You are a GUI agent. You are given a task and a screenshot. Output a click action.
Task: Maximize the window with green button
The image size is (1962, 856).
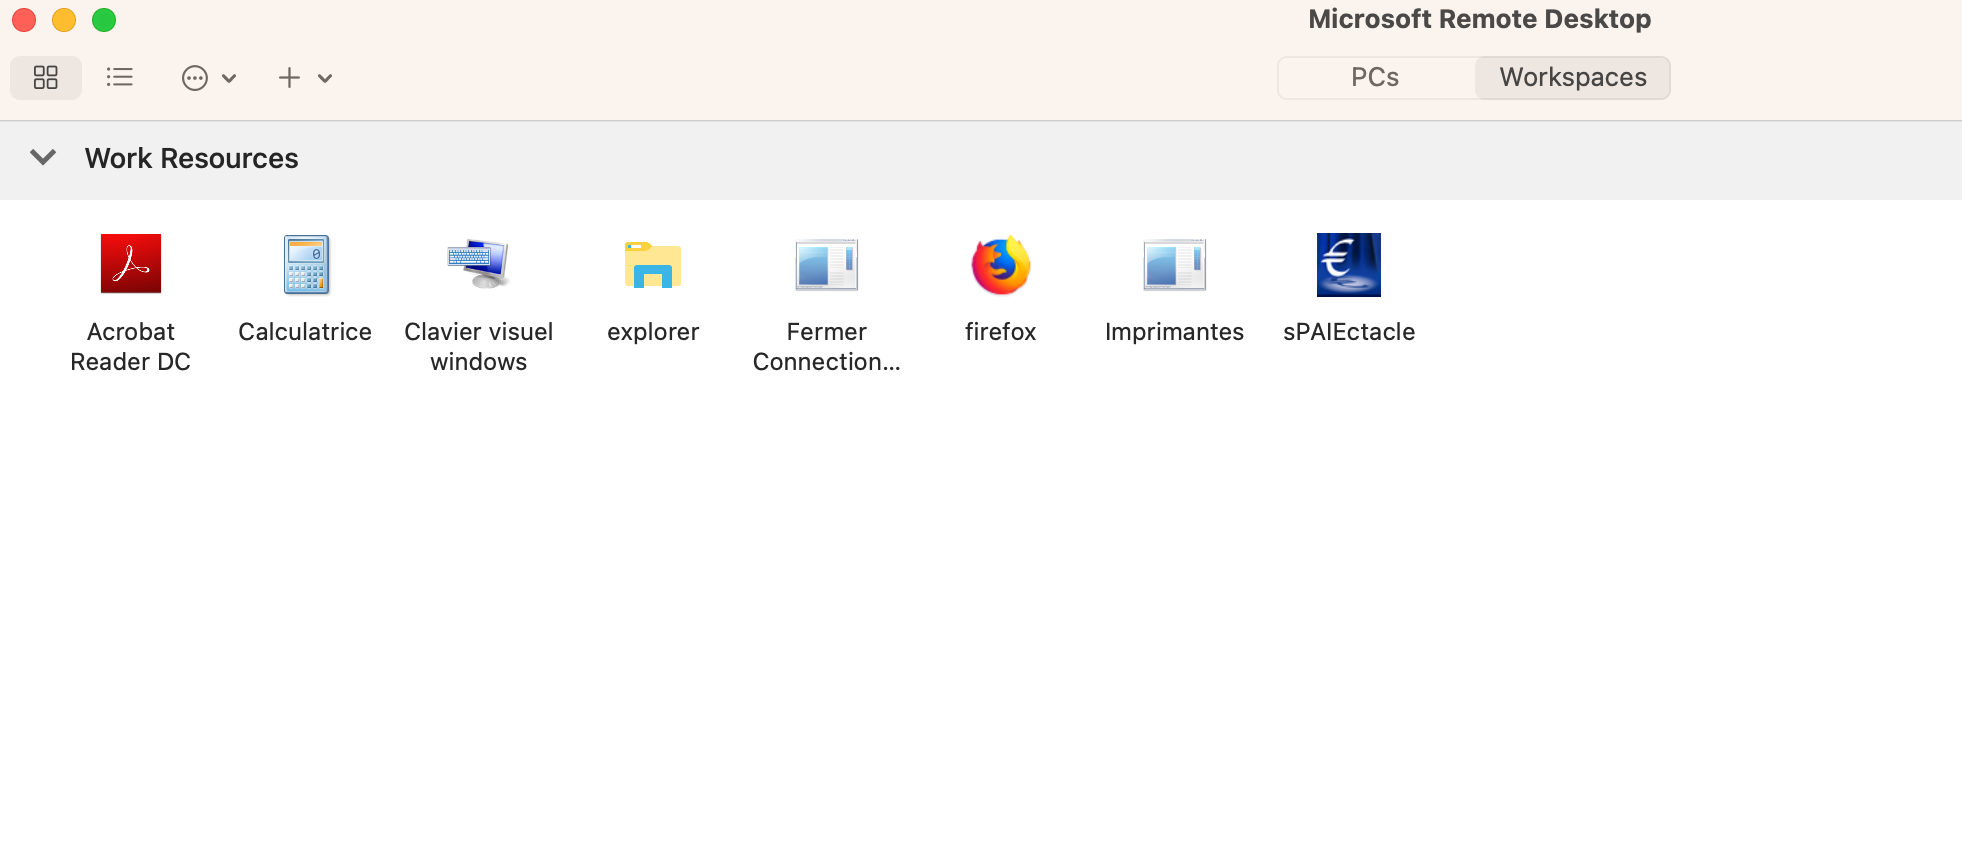coord(104,20)
